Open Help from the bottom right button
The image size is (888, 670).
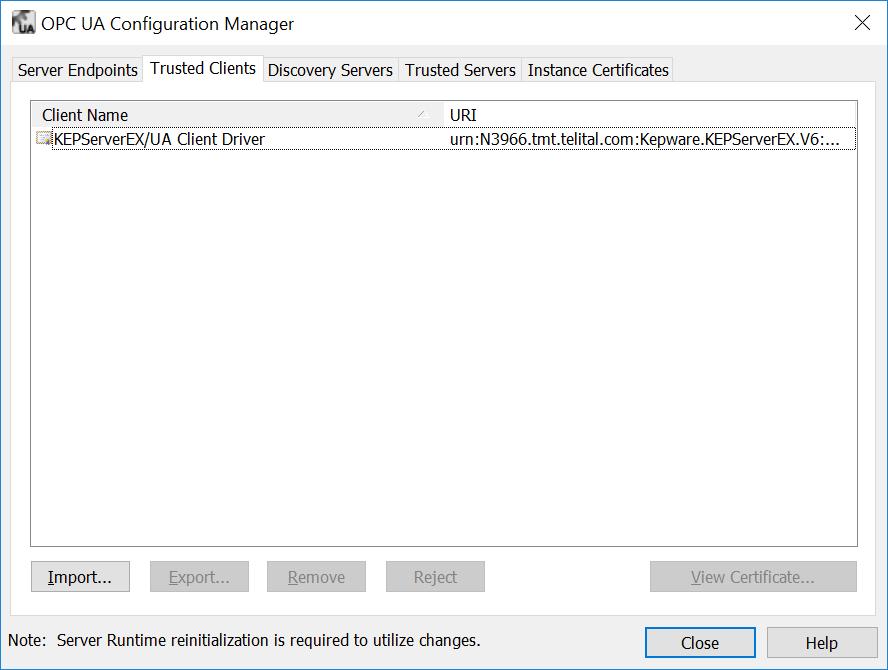point(821,643)
